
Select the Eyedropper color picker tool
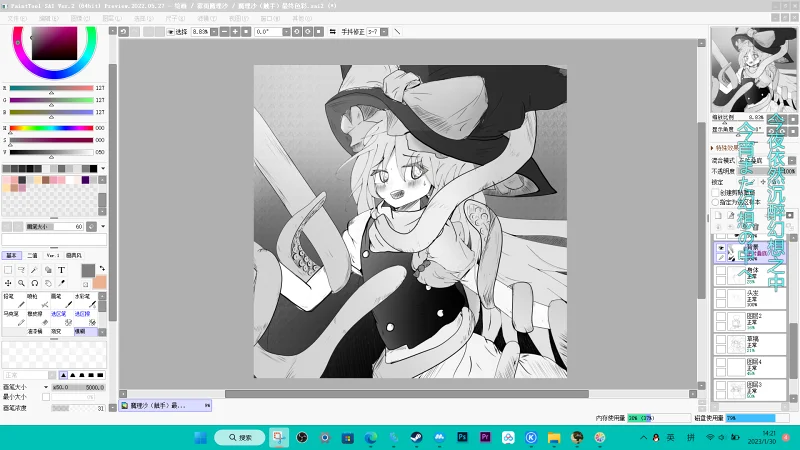(x=61, y=283)
